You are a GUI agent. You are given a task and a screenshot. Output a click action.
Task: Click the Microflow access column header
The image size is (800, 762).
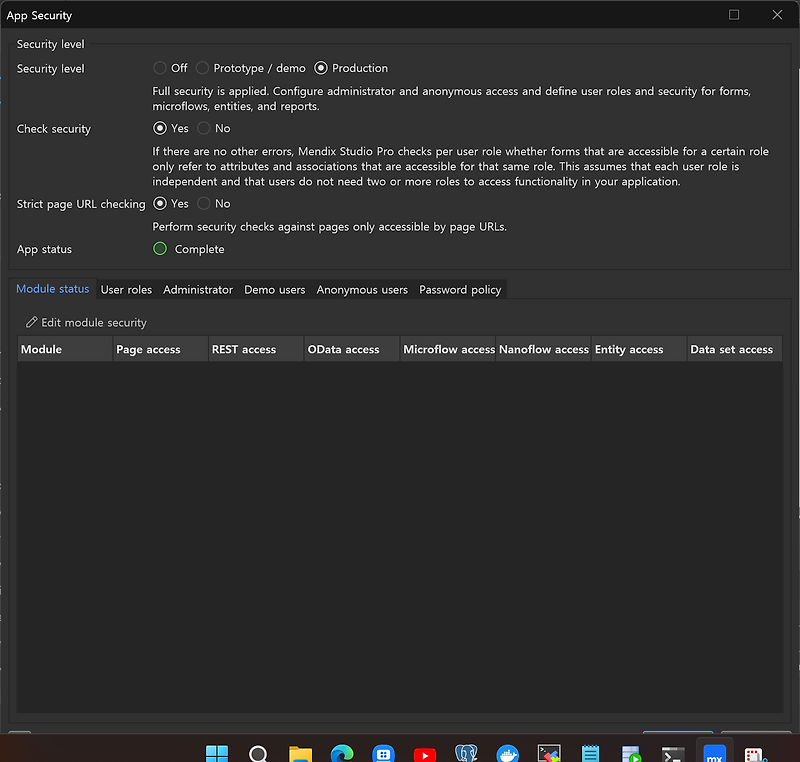click(x=447, y=349)
